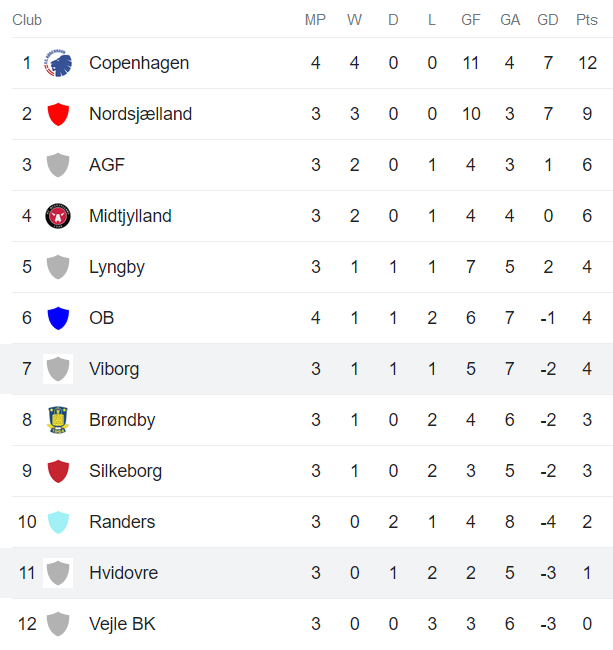Click the blue OB shield icon
This screenshot has height=650, width=613.
point(58,318)
